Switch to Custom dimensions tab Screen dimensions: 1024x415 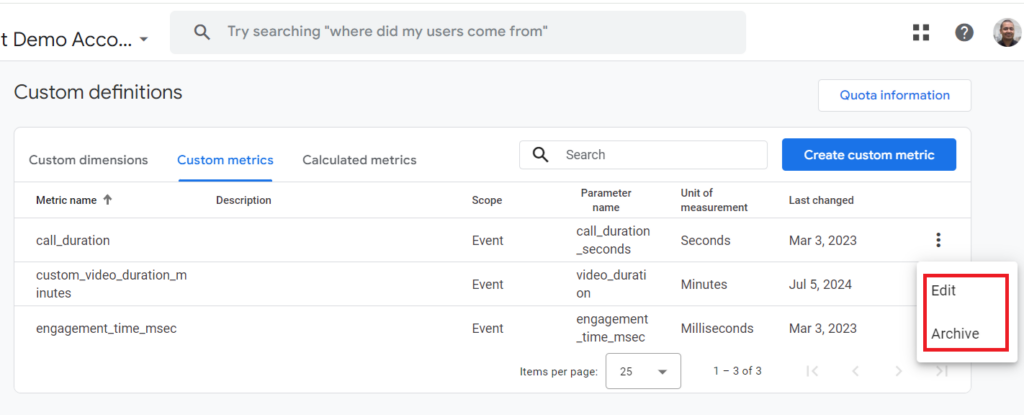pyautogui.click(x=88, y=160)
